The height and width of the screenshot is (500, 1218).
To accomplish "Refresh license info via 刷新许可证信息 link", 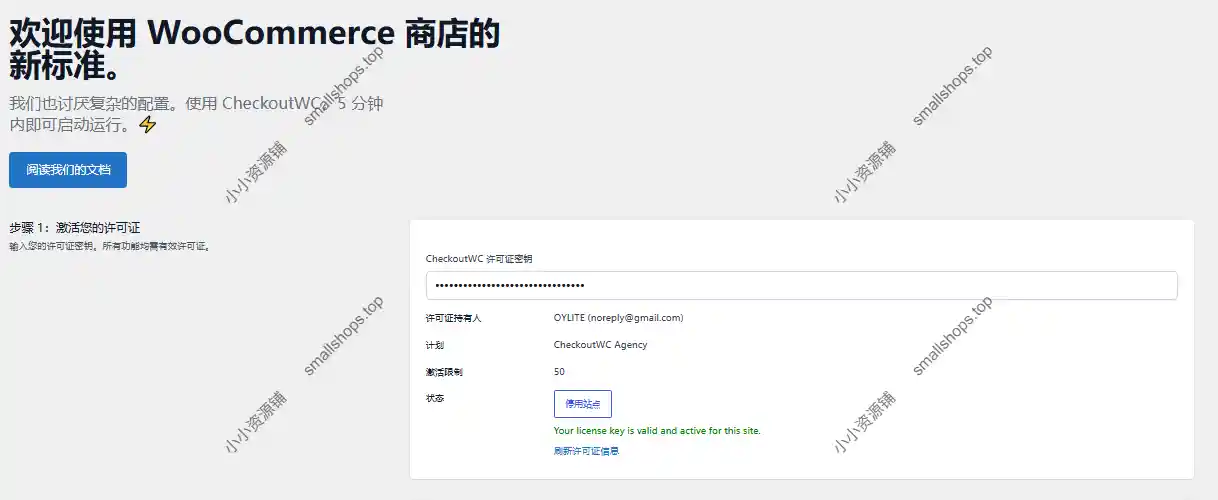I will tap(586, 451).
